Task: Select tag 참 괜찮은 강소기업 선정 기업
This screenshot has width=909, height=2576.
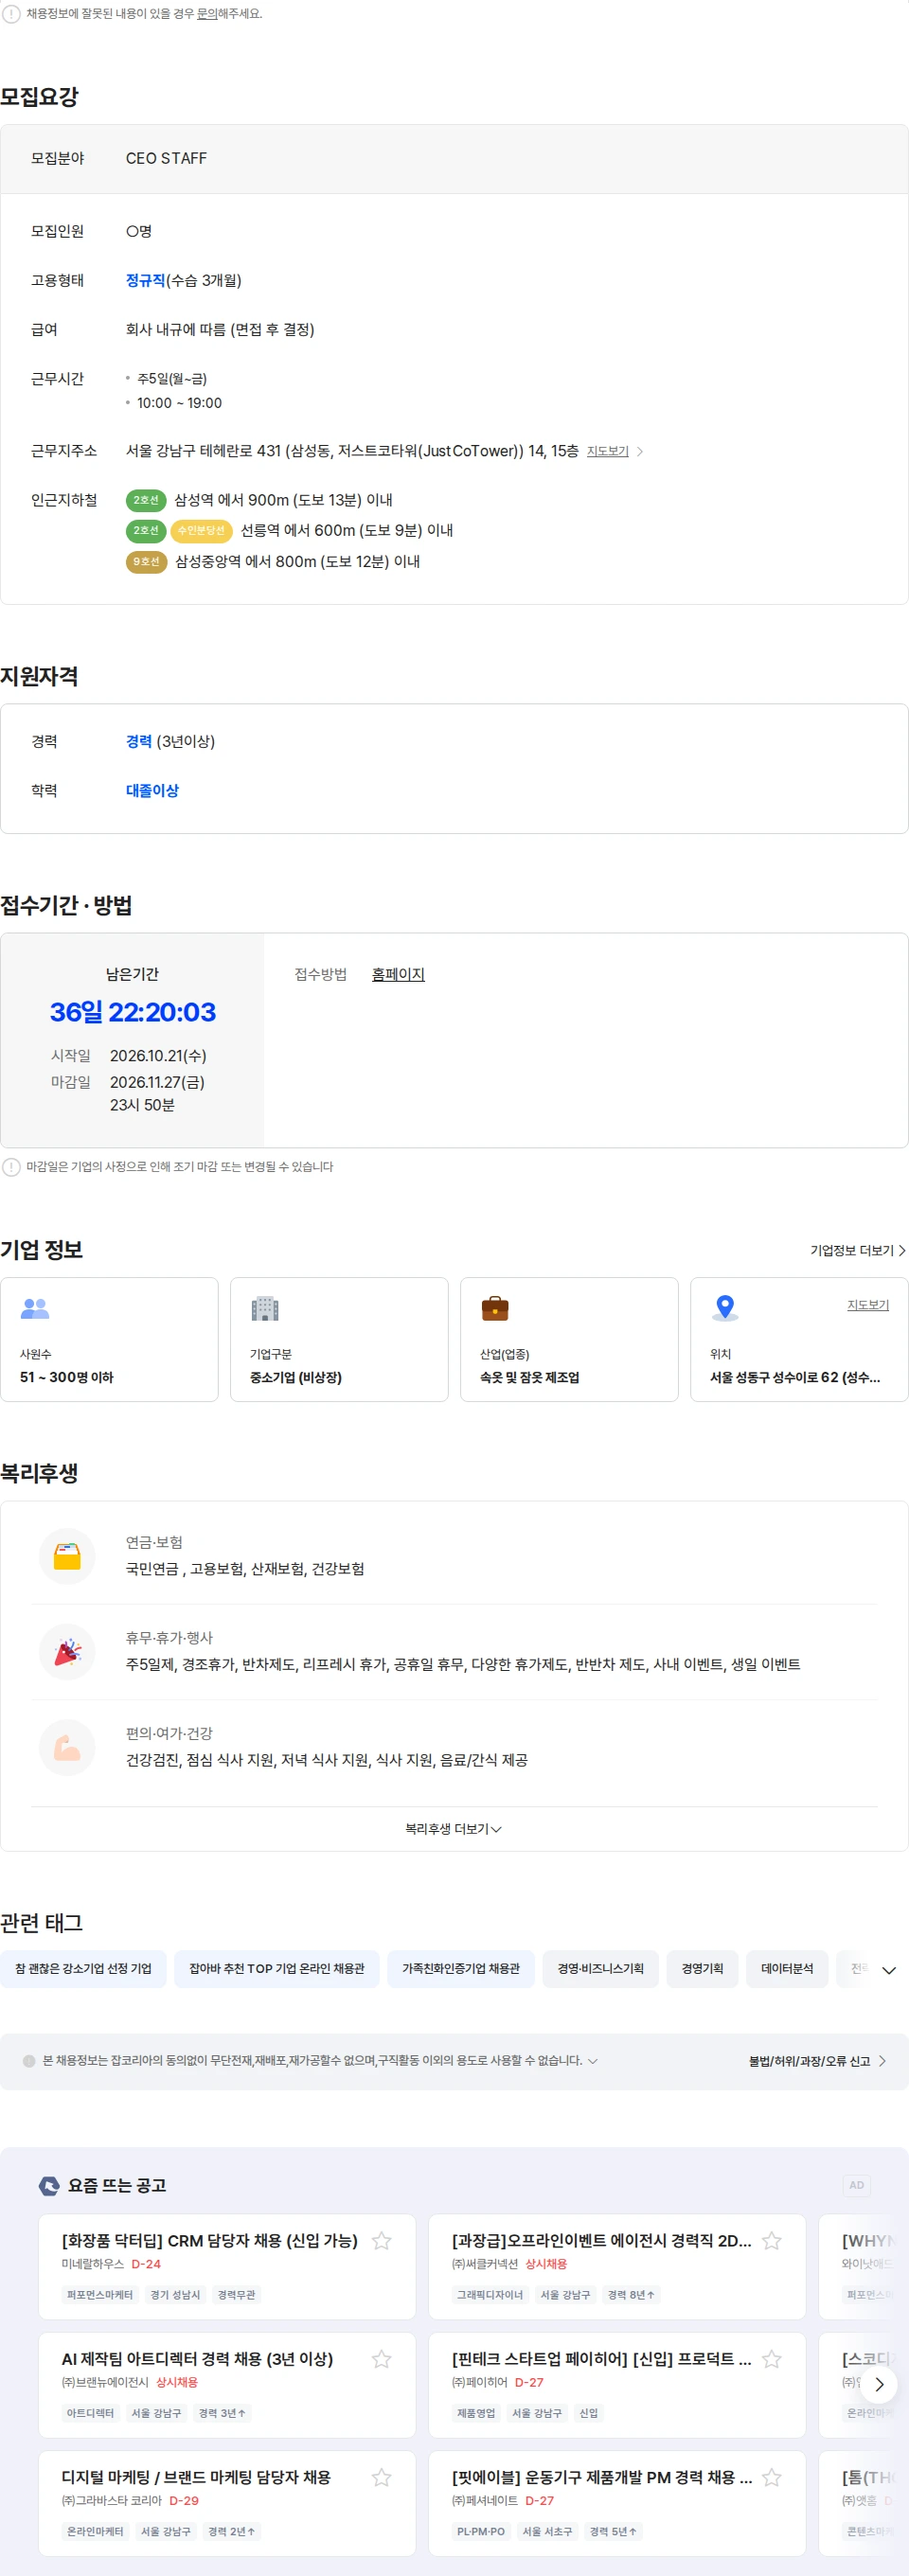Action: (x=83, y=1969)
